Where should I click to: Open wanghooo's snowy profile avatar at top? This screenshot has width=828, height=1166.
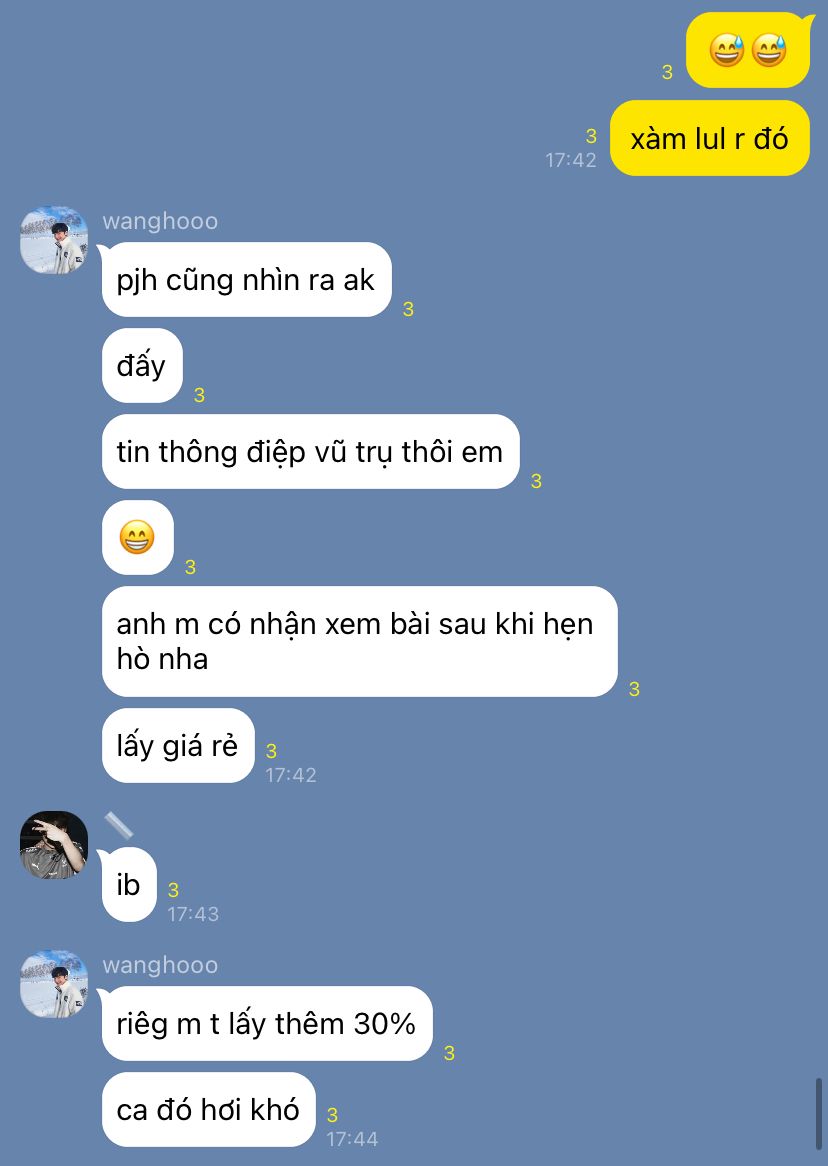54,240
